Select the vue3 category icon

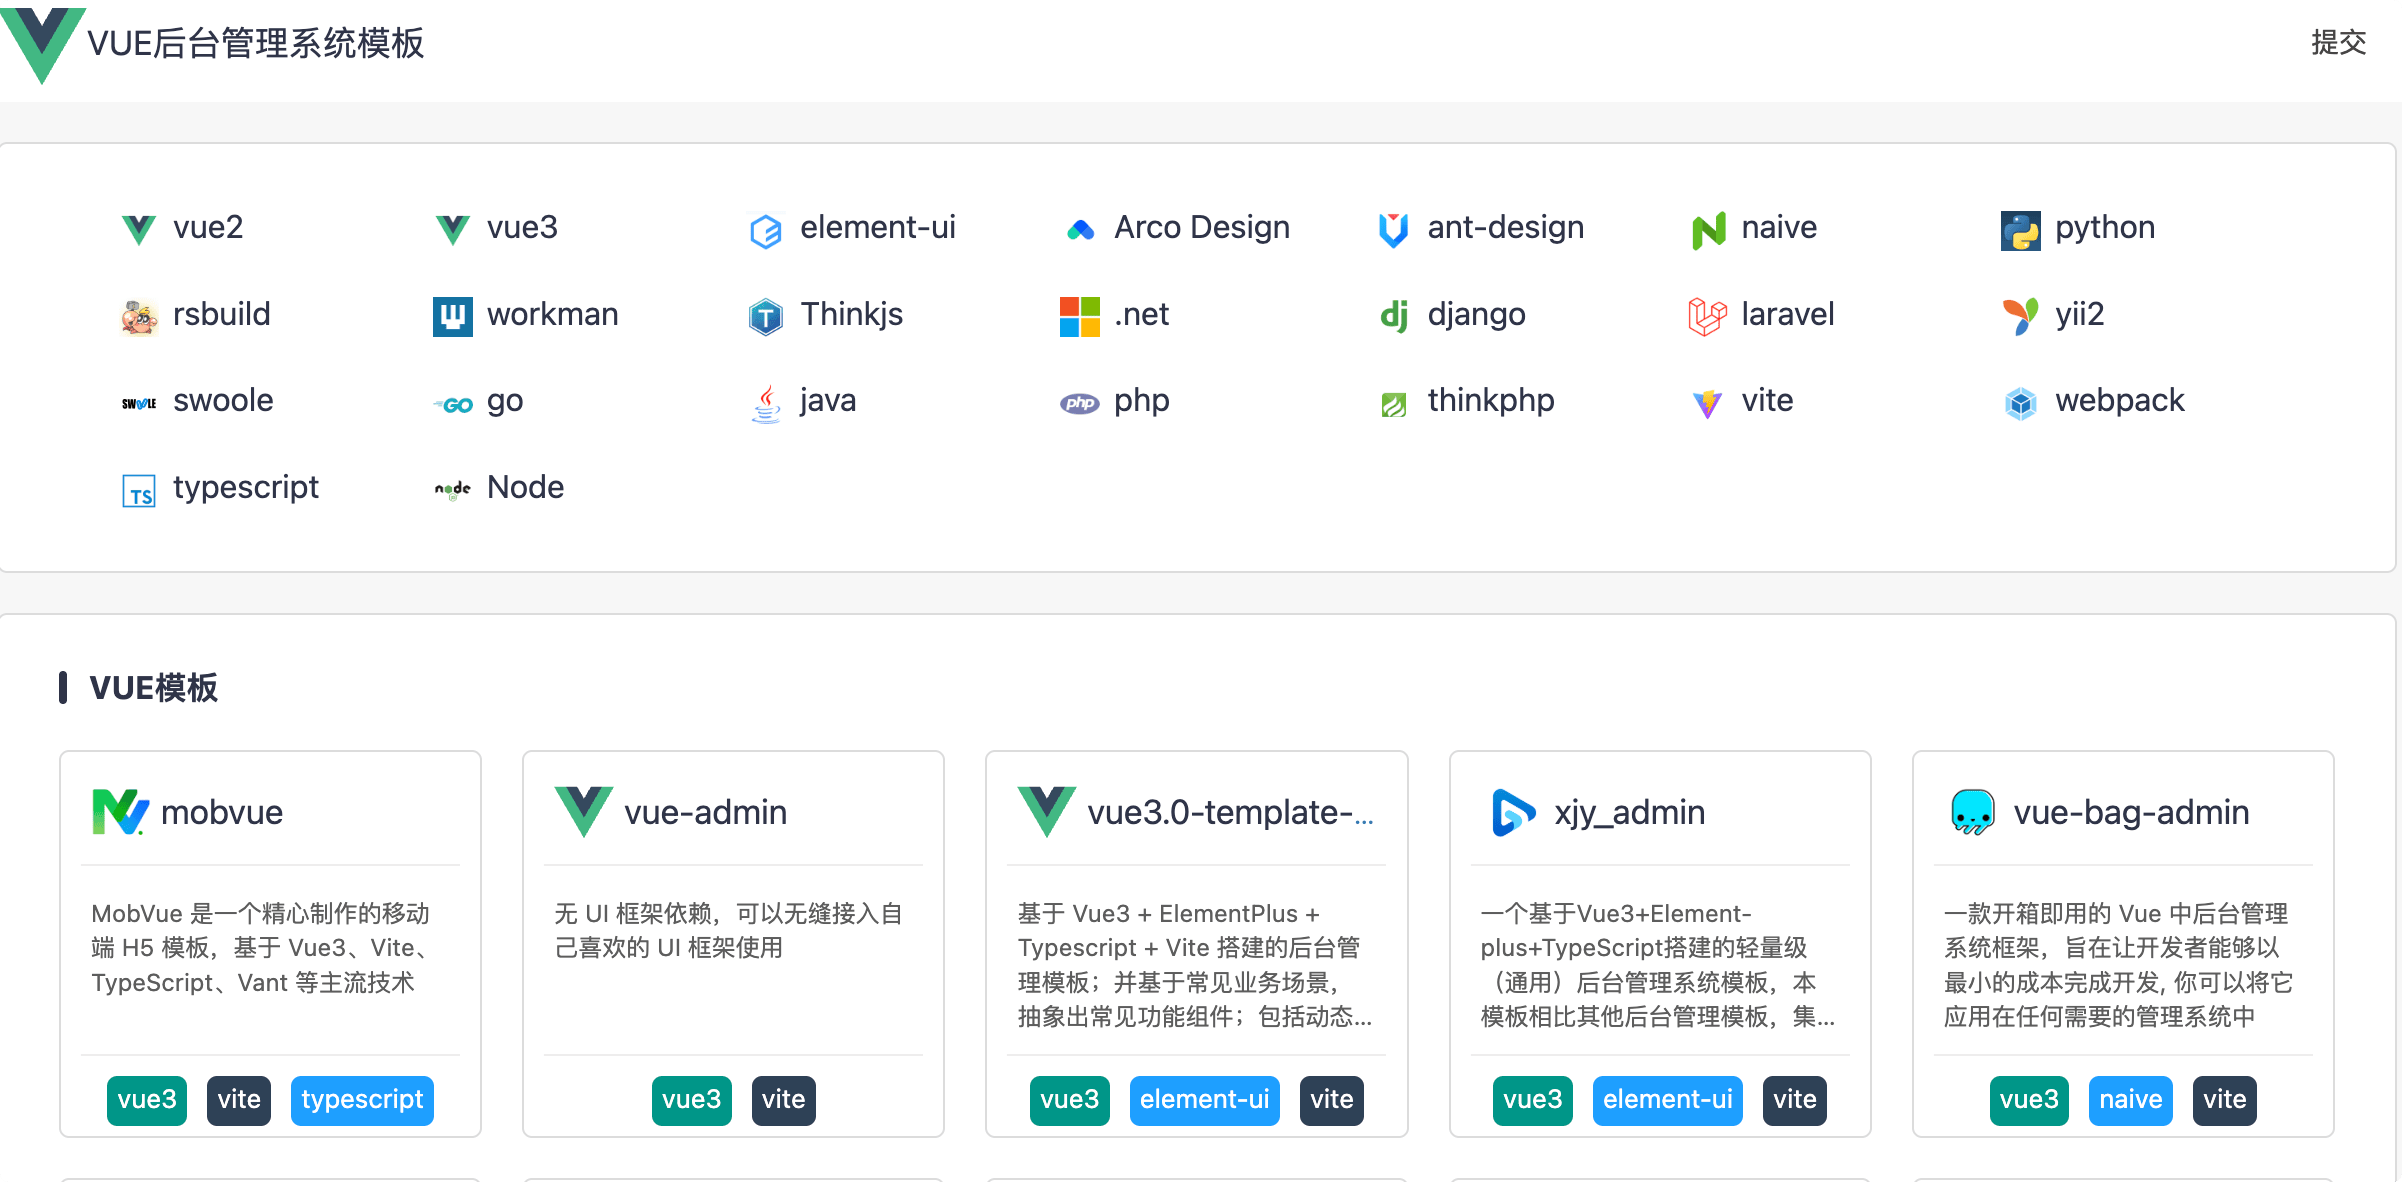453,229
